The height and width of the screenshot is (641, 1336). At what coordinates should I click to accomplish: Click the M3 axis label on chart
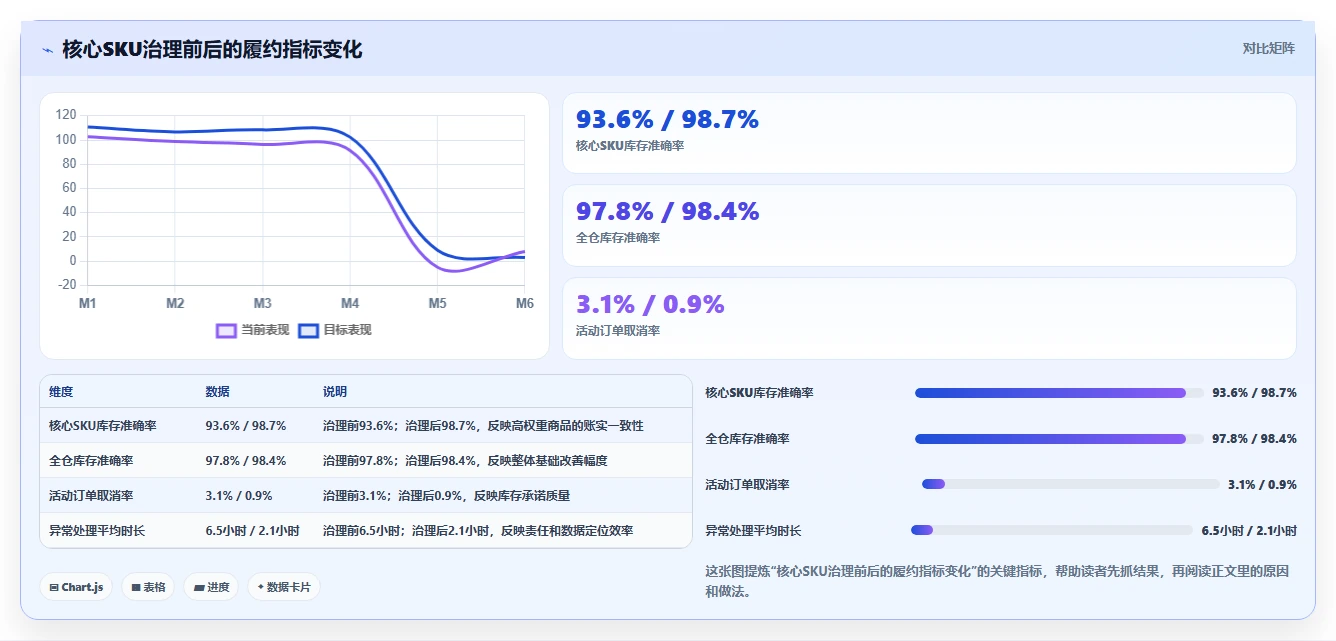263,303
